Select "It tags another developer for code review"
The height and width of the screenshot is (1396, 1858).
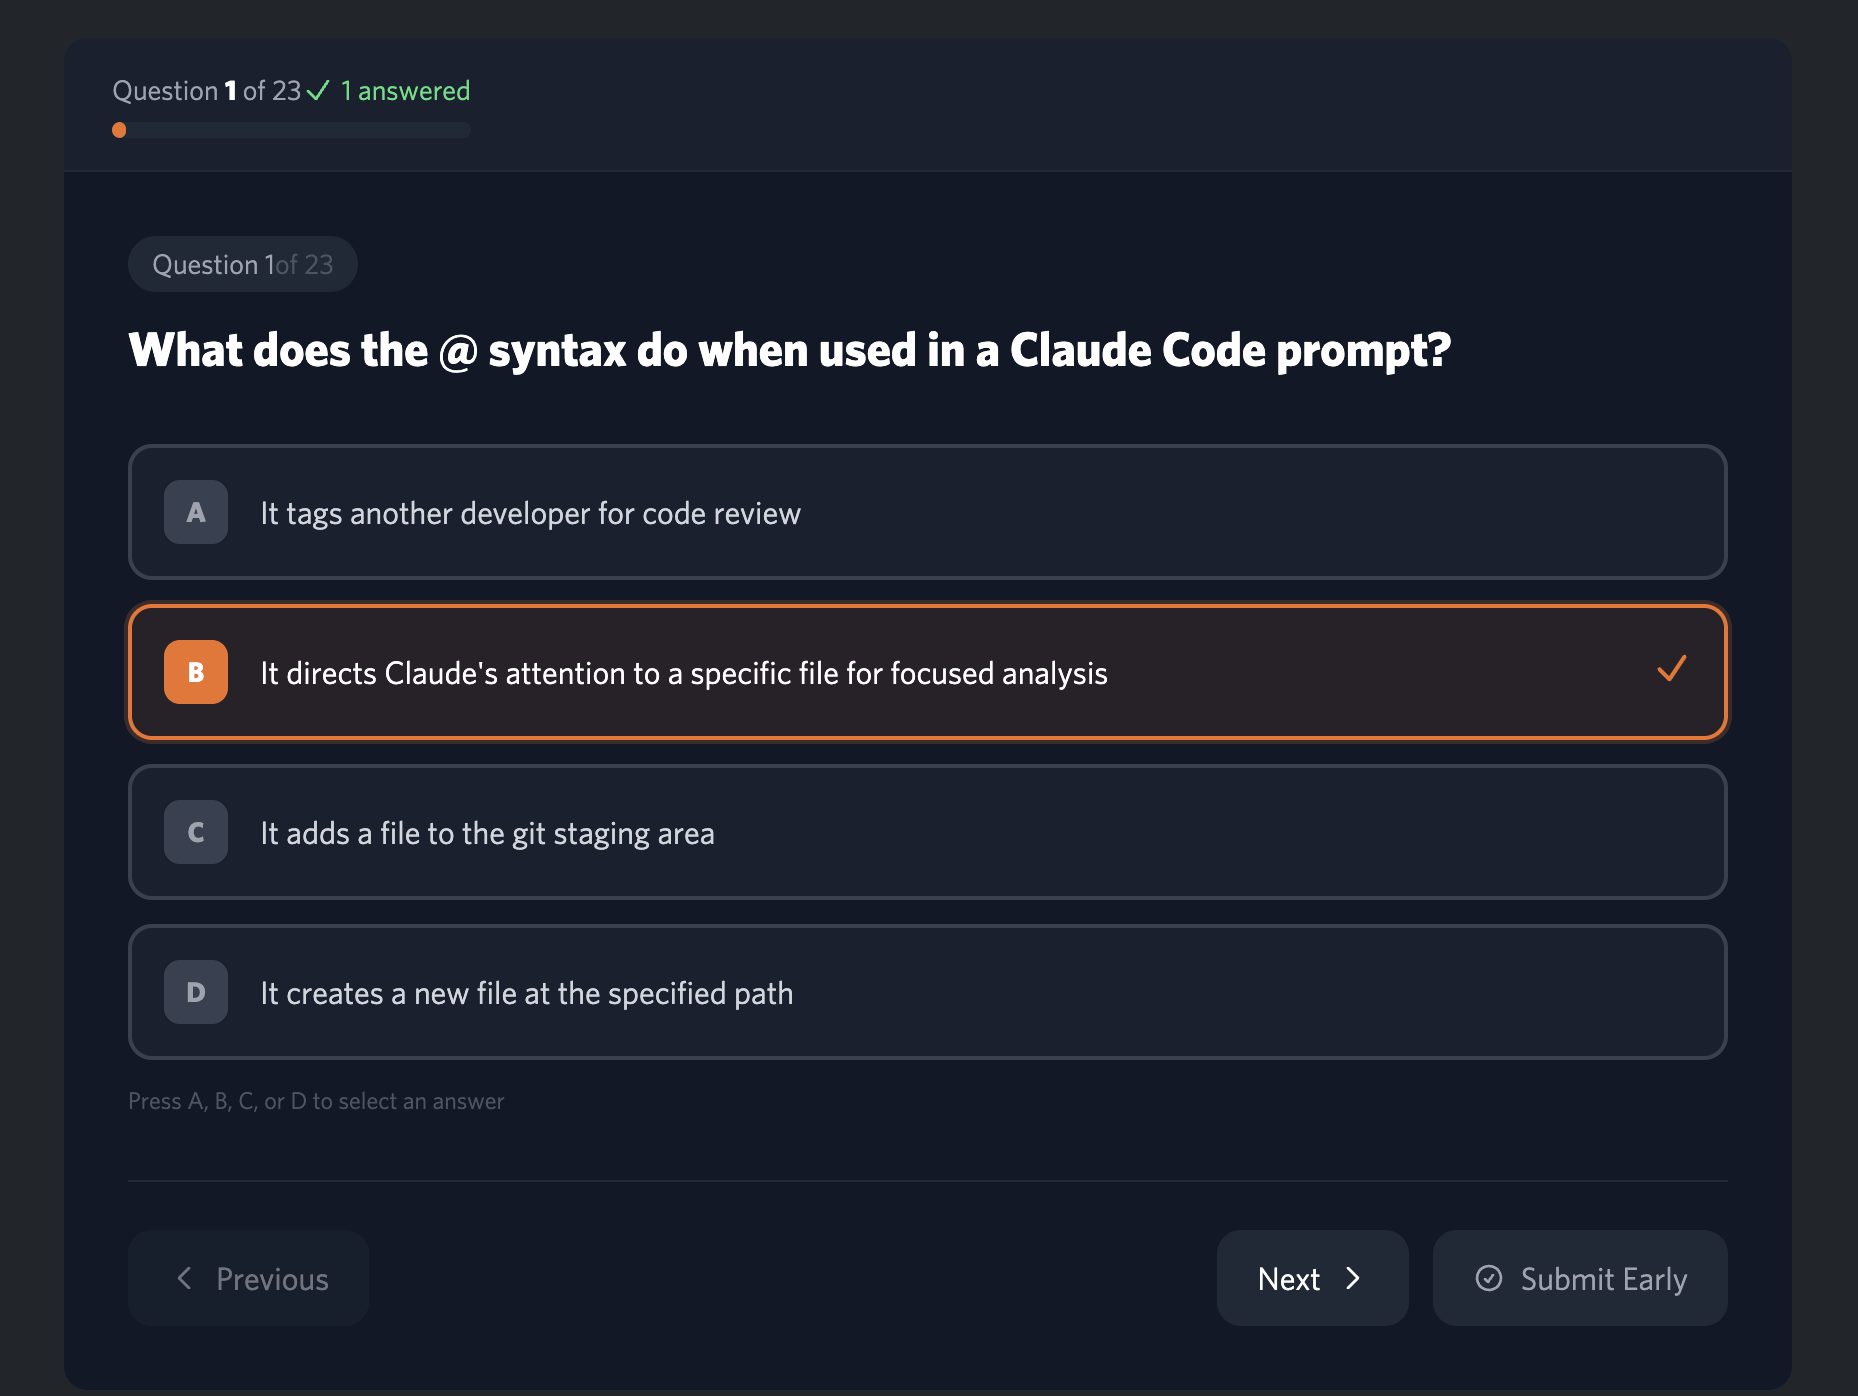pyautogui.click(x=530, y=513)
